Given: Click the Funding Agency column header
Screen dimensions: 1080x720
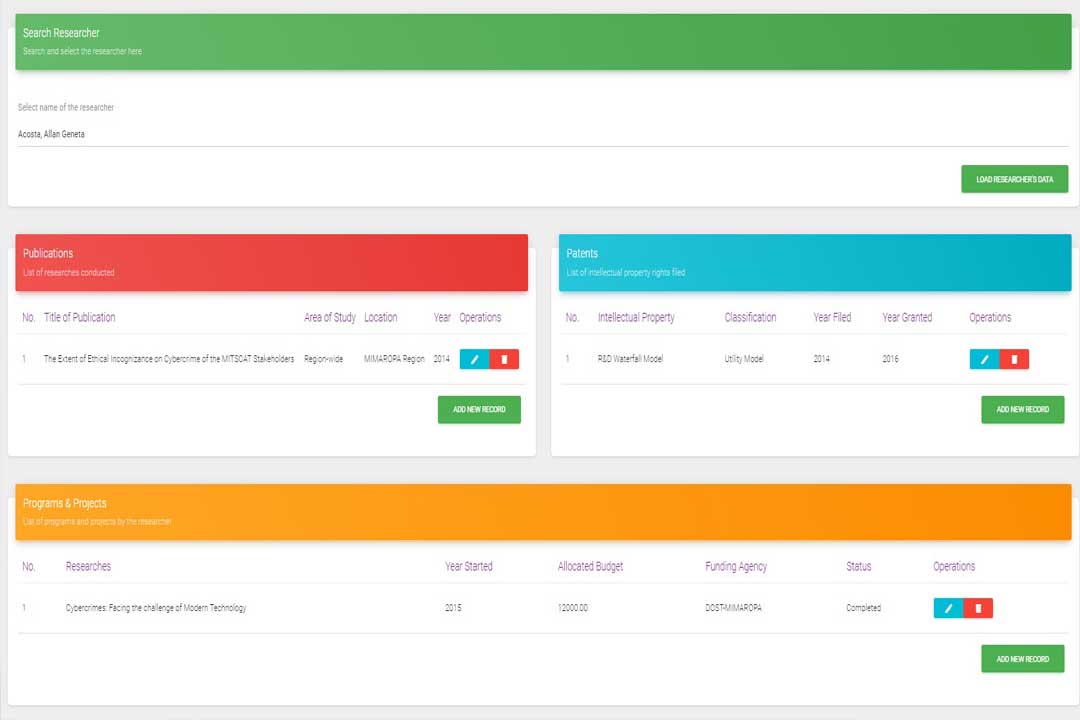Looking at the screenshot, I should 735,566.
